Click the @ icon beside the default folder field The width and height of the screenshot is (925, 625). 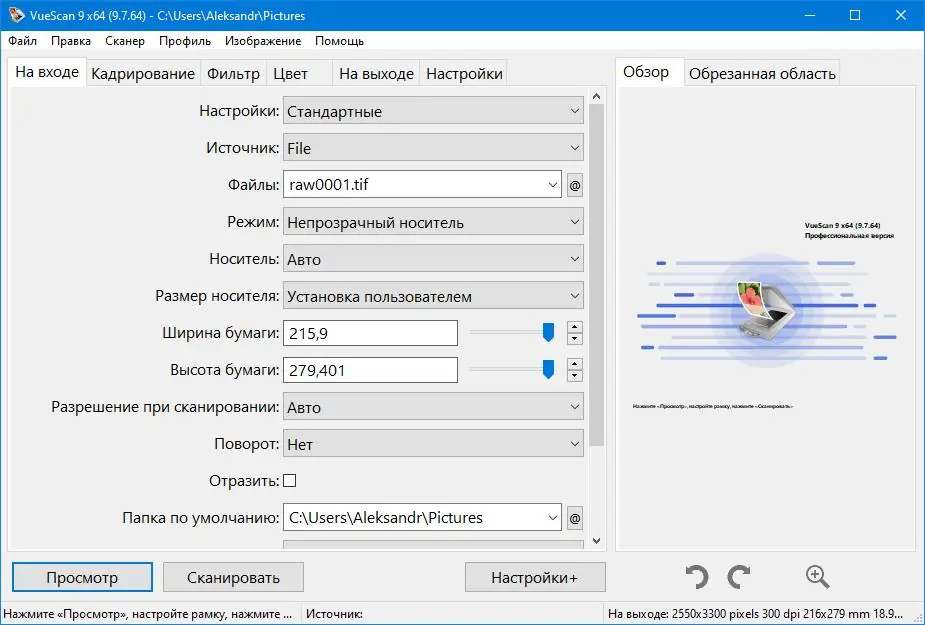tap(575, 517)
